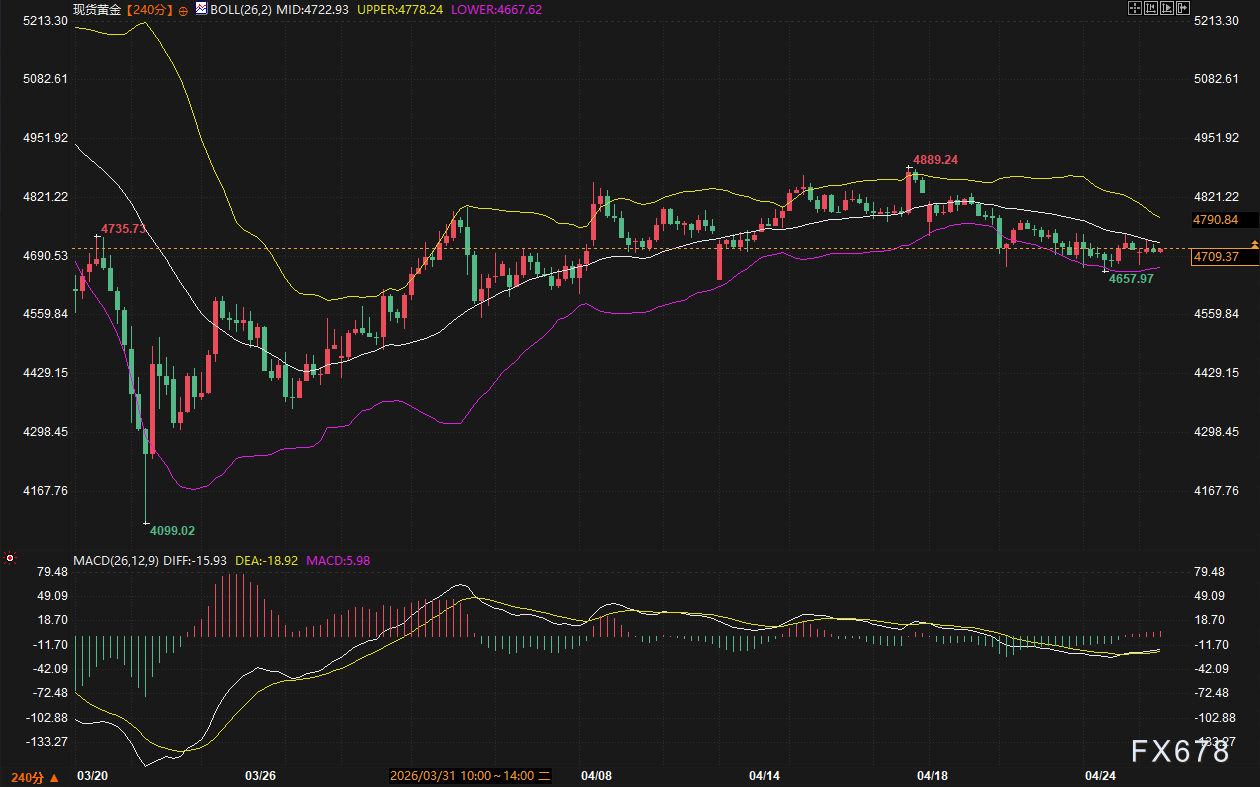Click the orange circled-plus icon beside 240分

click(183, 9)
